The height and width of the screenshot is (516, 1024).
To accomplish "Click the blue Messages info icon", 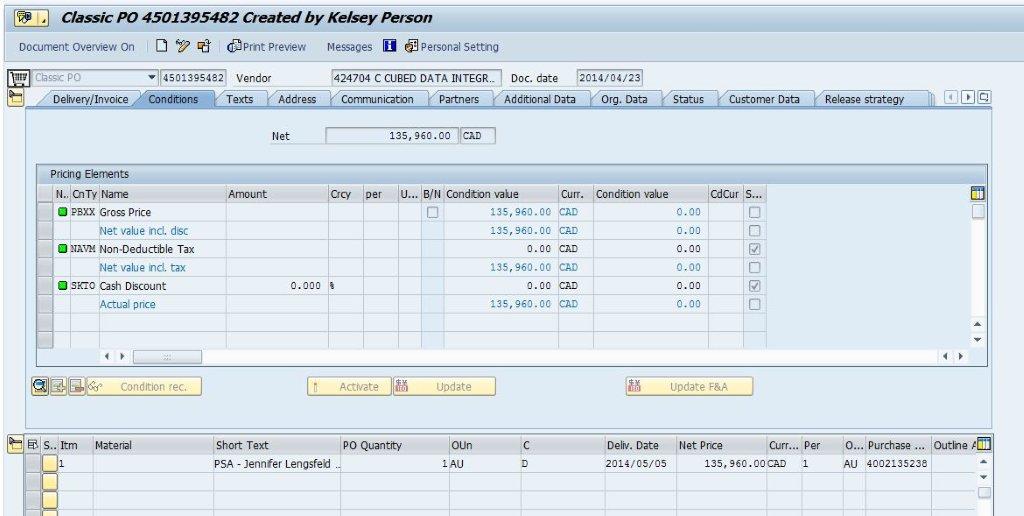I will [390, 46].
